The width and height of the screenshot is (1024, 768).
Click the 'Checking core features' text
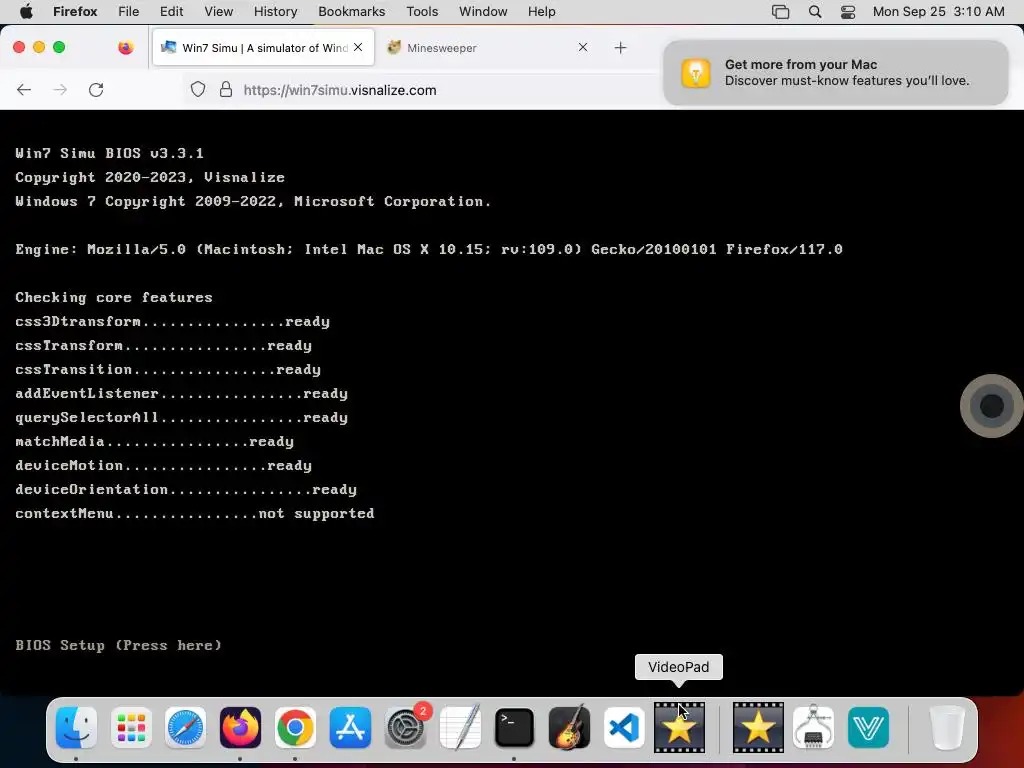click(x=114, y=297)
